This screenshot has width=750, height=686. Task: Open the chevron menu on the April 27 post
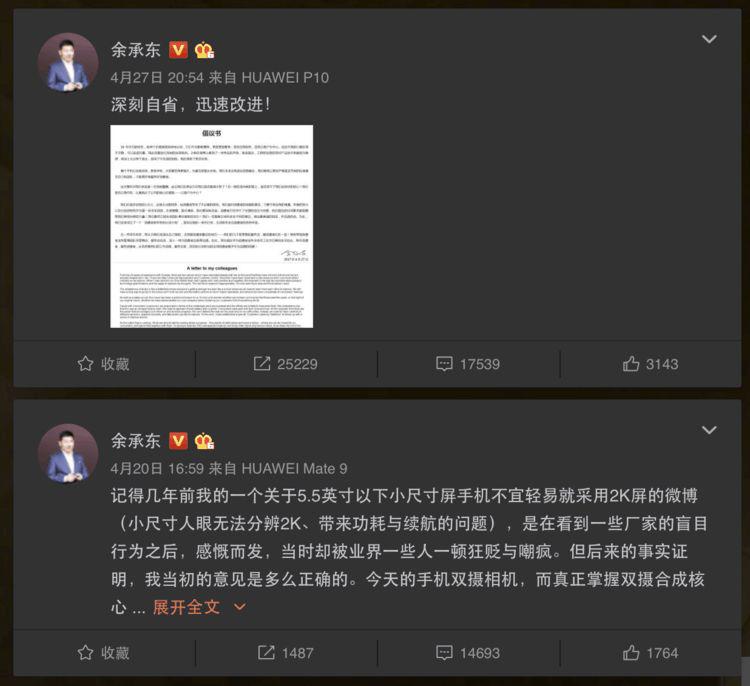[709, 39]
